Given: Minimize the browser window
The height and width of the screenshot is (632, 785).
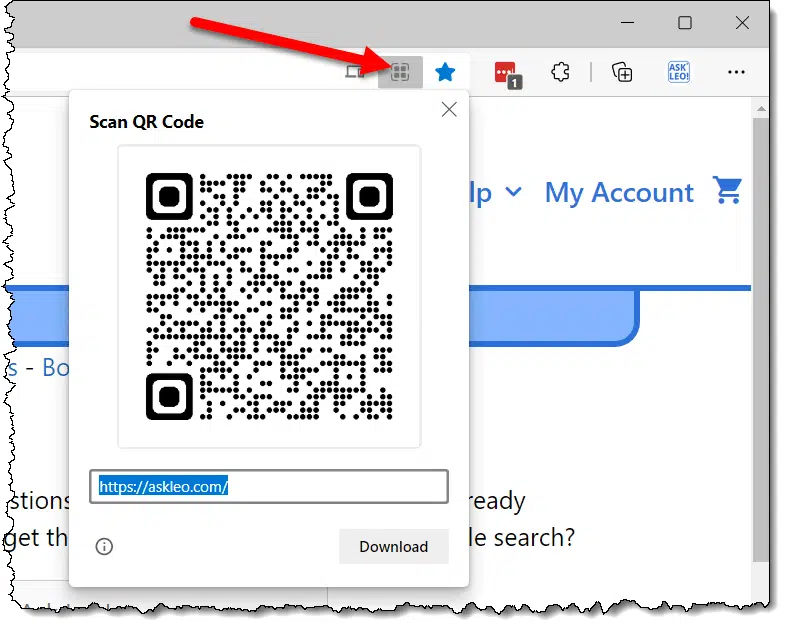Looking at the screenshot, I should point(627,23).
